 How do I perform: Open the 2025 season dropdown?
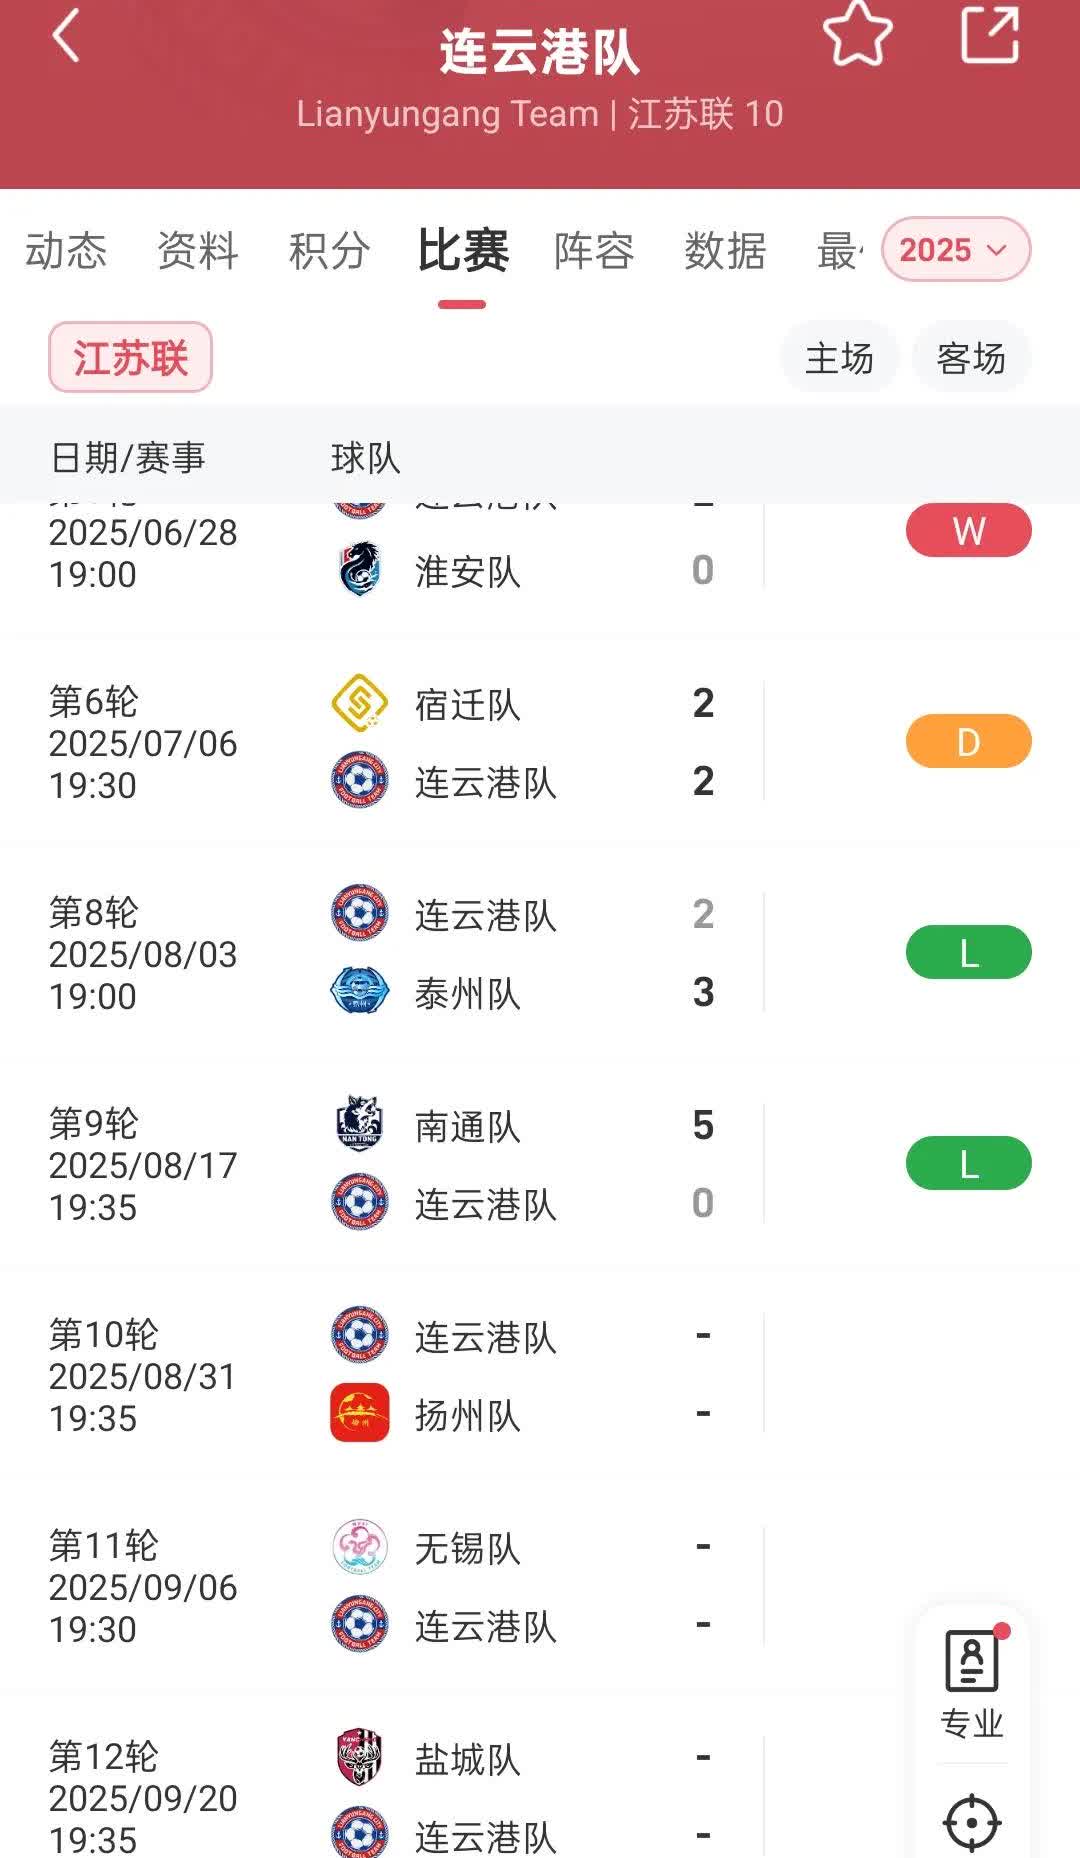tap(954, 249)
